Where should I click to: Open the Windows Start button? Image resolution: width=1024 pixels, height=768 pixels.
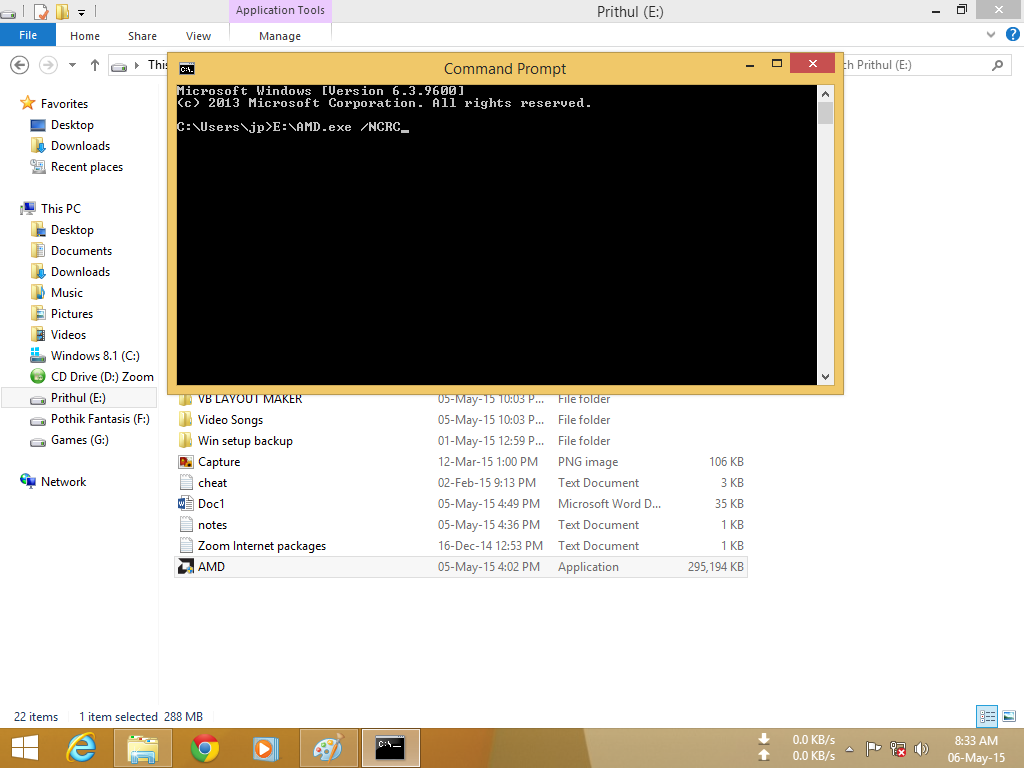click(25, 748)
